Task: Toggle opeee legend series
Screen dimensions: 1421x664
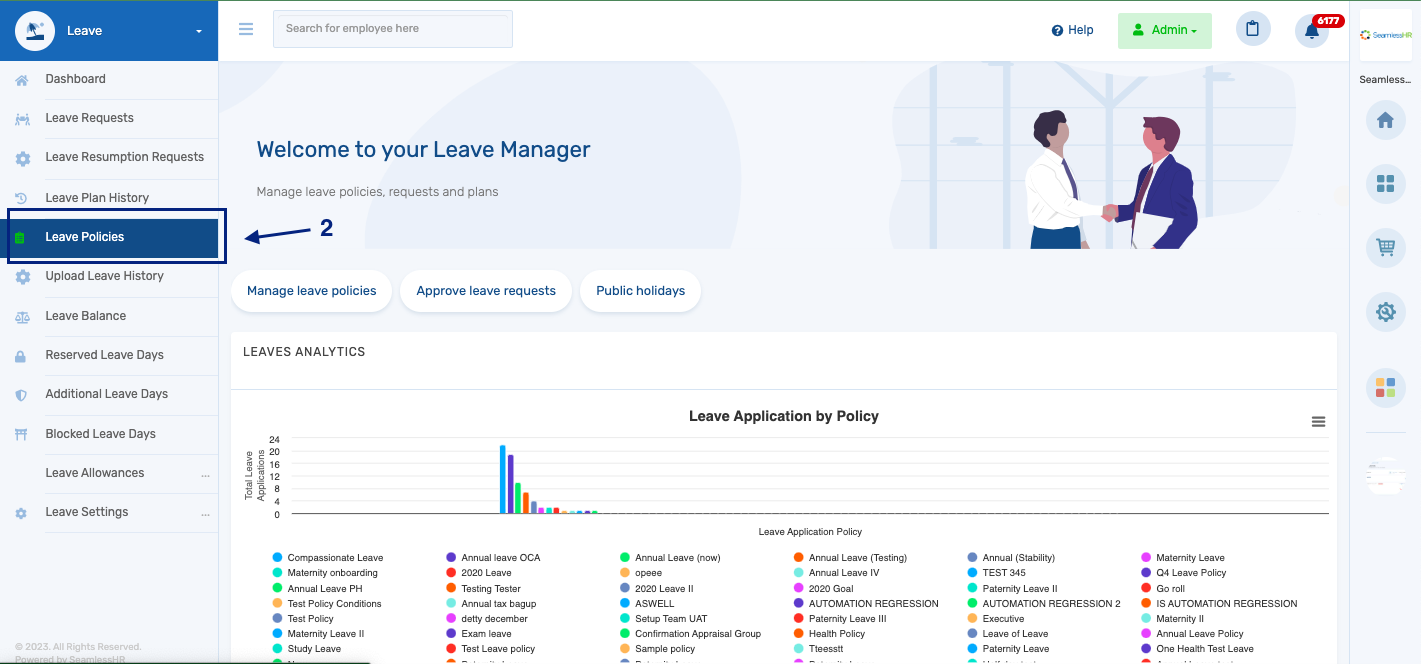Action: (640, 573)
